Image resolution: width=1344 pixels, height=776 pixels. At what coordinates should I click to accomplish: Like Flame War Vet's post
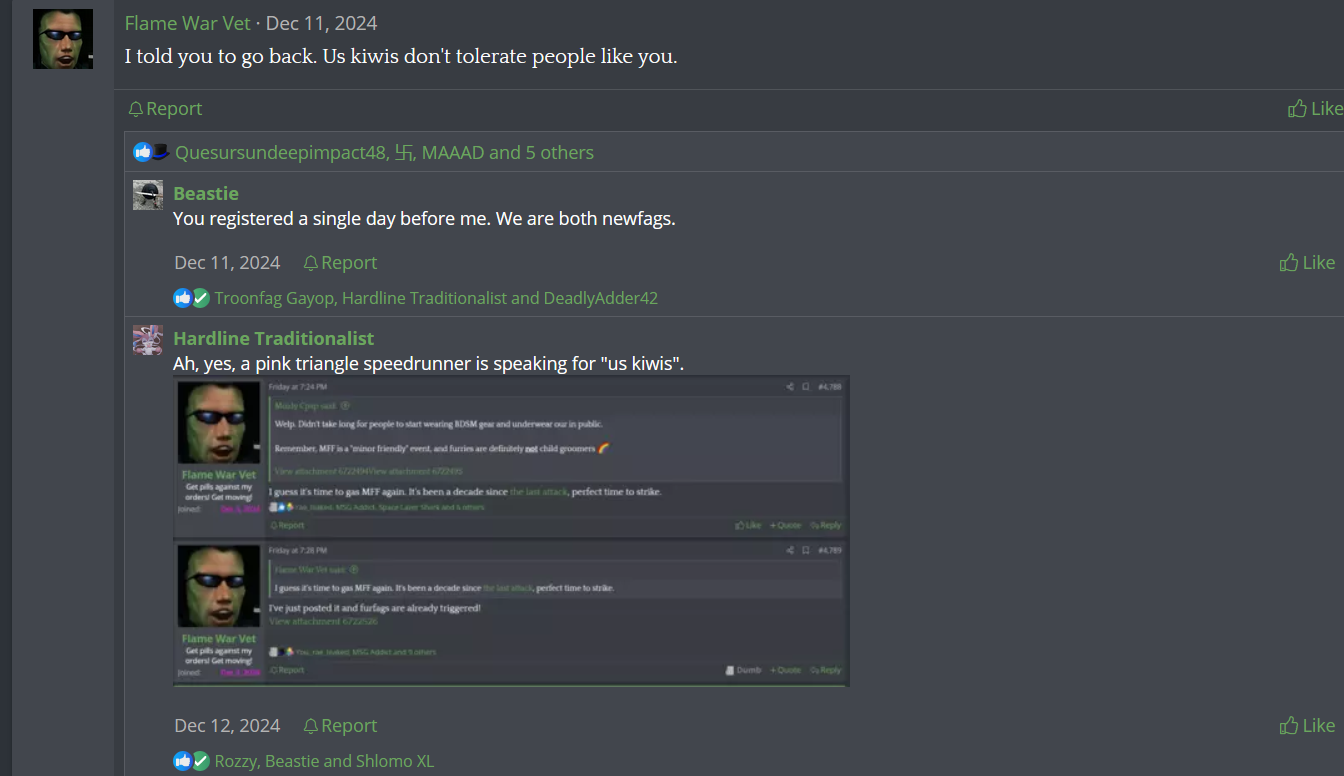[x=1315, y=109]
